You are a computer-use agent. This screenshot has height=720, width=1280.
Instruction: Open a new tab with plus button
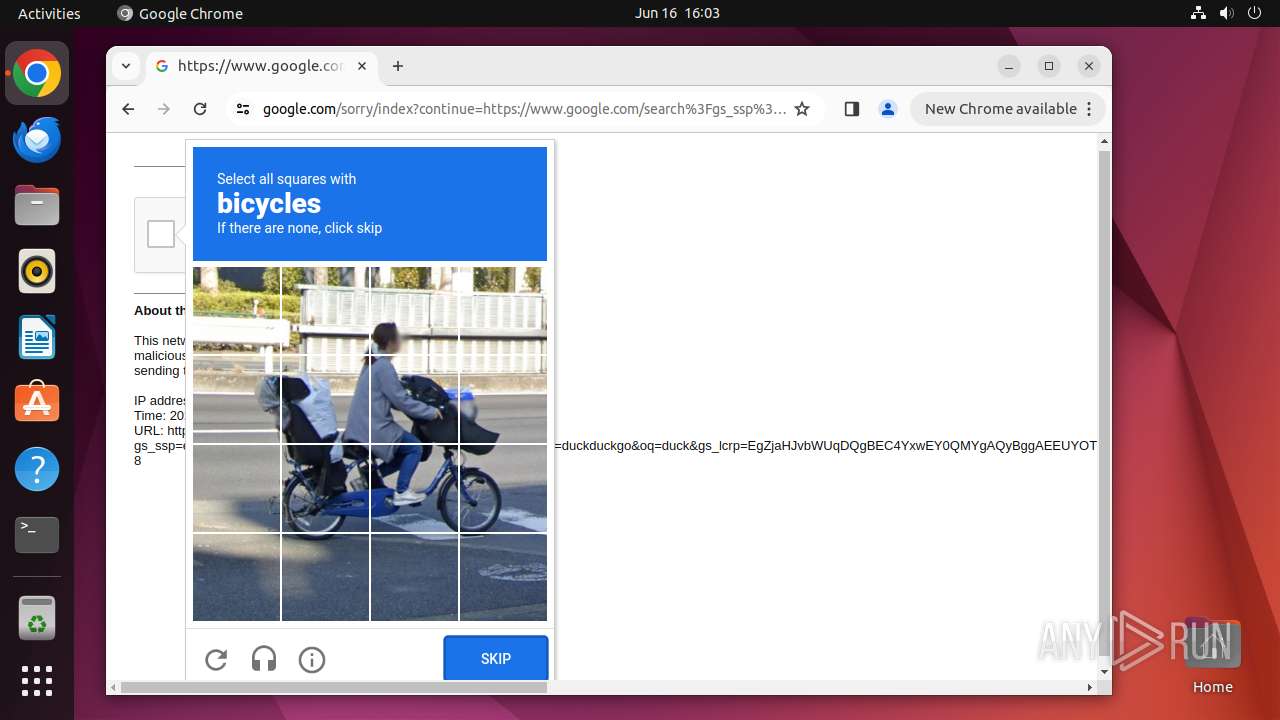[x=398, y=66]
